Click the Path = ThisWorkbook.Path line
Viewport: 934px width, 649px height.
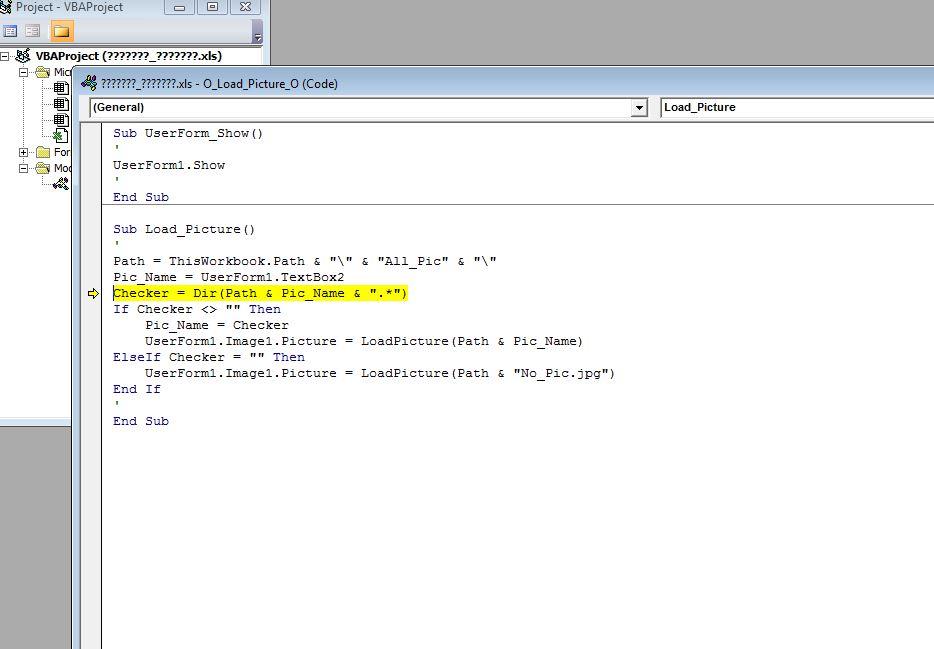(x=305, y=261)
